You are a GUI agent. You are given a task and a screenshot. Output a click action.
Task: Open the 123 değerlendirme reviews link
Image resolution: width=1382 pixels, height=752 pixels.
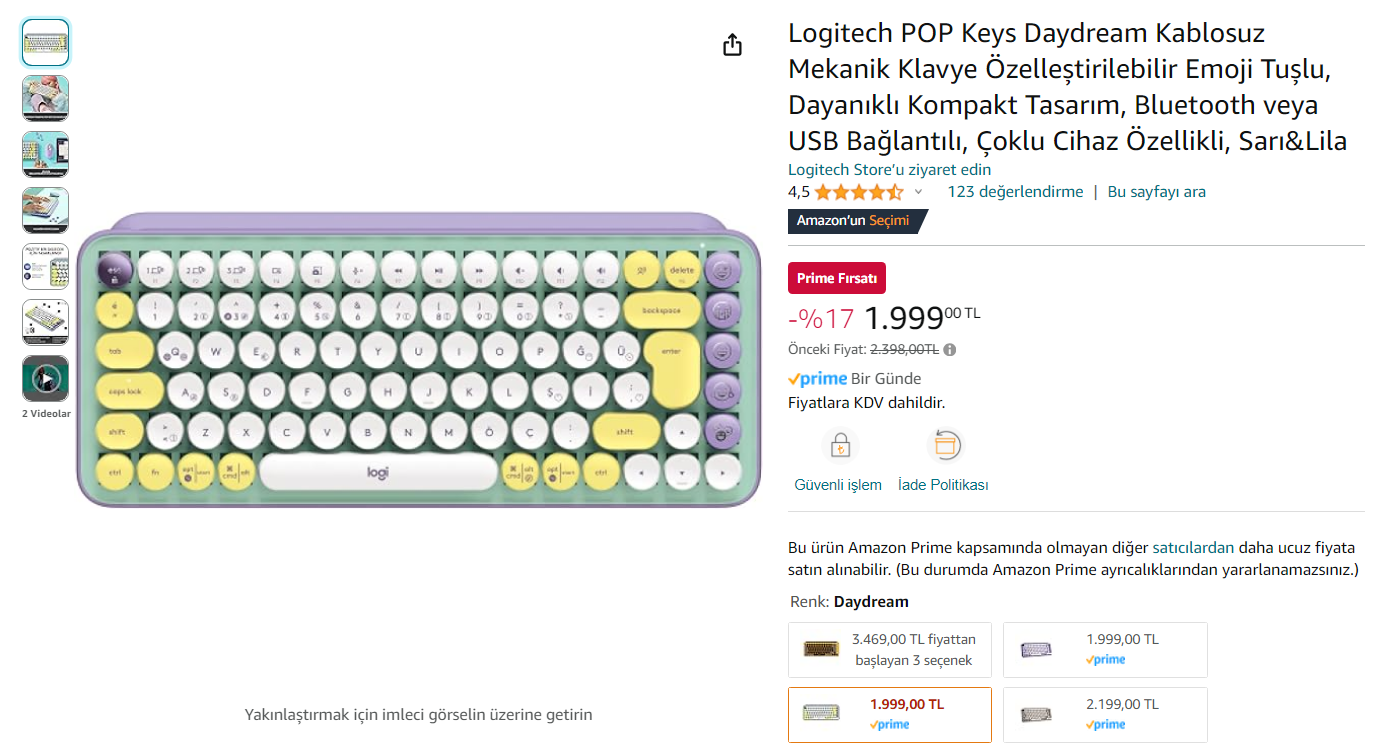[x=1015, y=192]
